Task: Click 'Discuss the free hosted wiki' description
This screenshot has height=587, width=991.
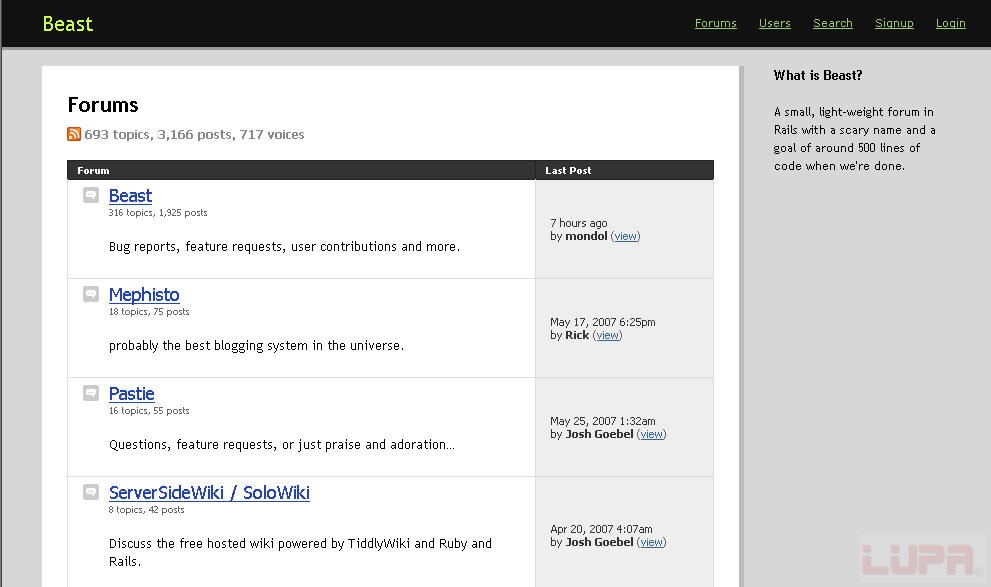Action: point(300,552)
